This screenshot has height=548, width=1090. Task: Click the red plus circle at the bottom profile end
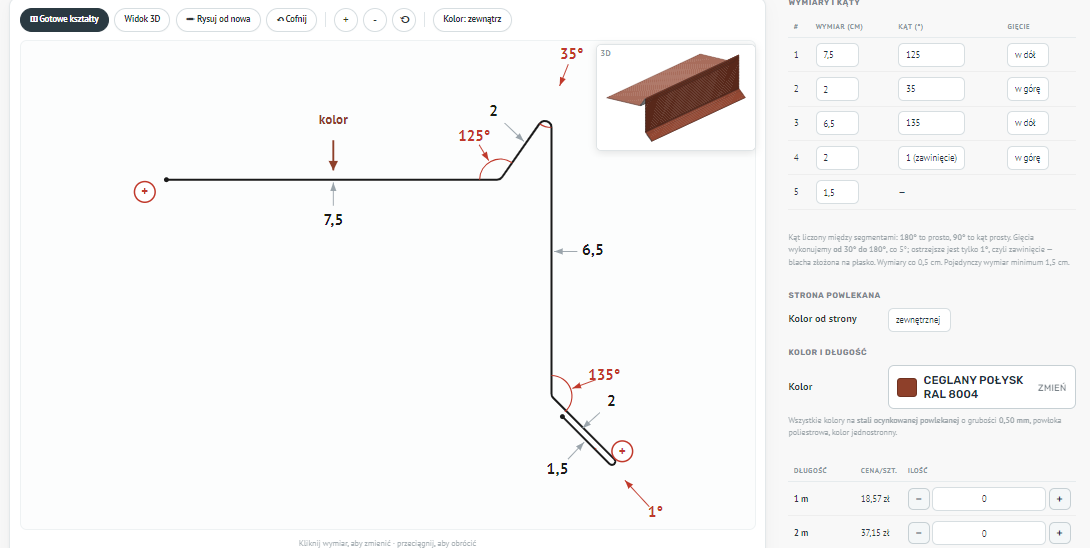[622, 451]
